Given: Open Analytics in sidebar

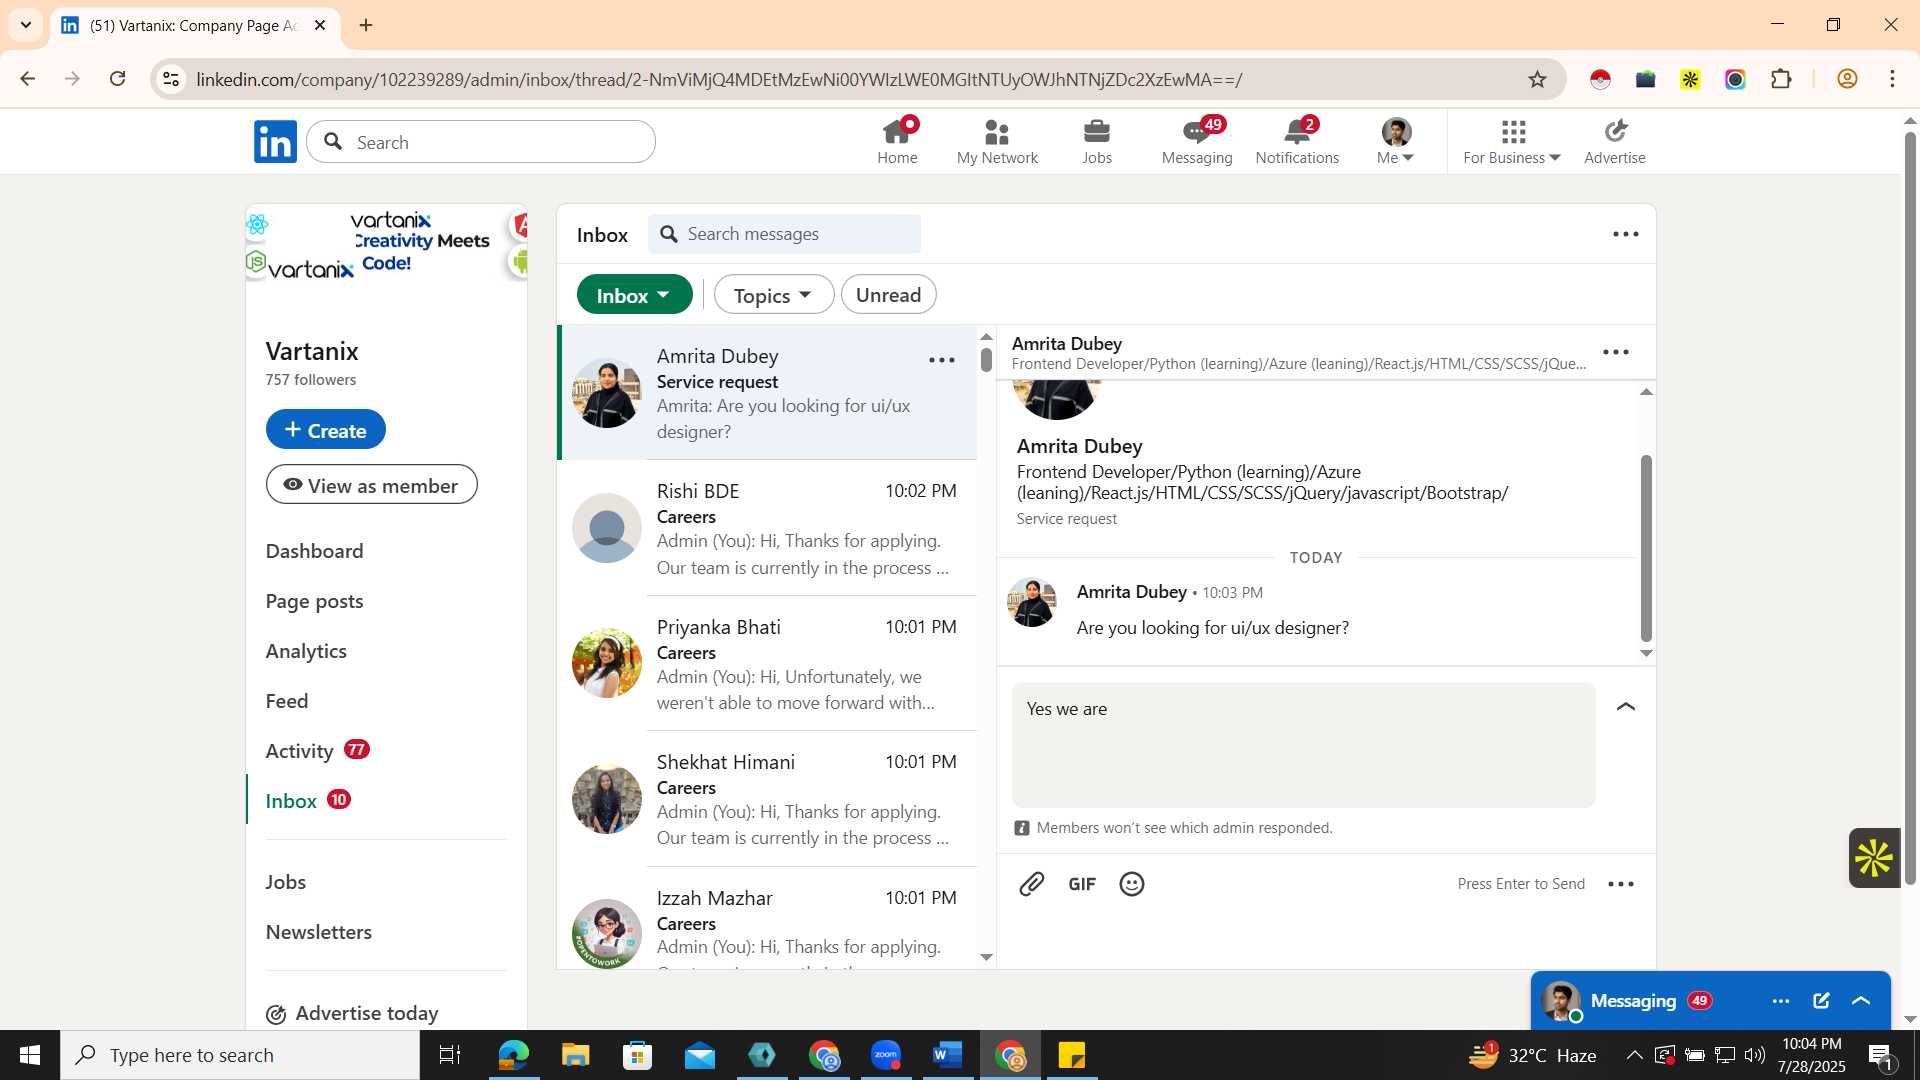Looking at the screenshot, I should 306,651.
